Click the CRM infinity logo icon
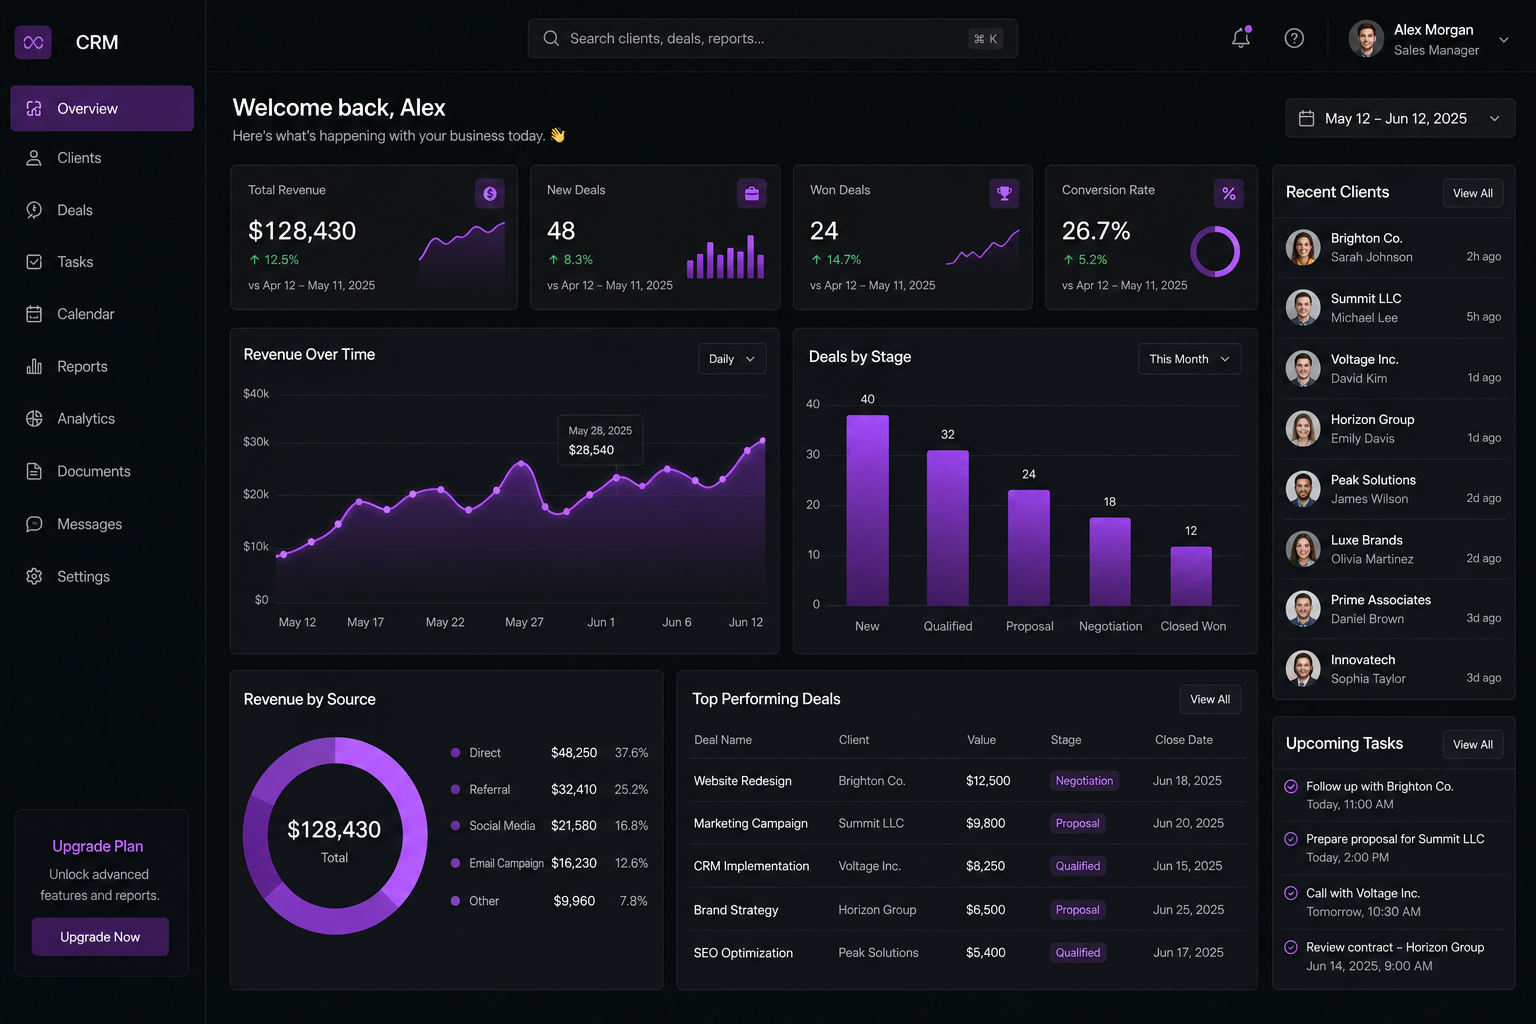This screenshot has width=1536, height=1024. pyautogui.click(x=33, y=42)
